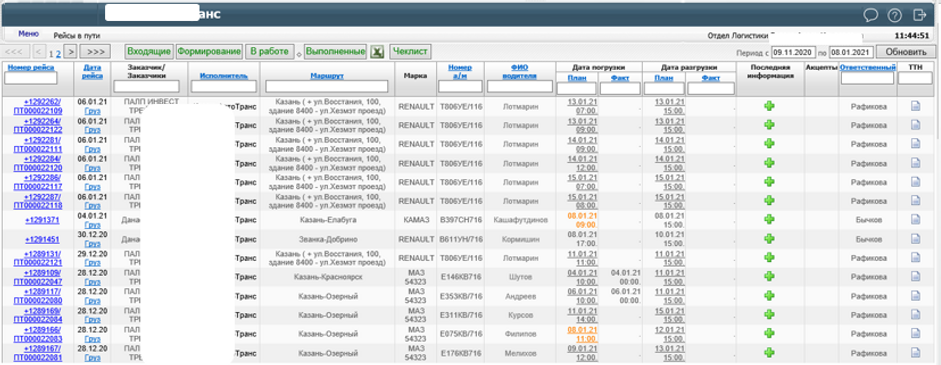
Task: Open the Меню menu
Action: 28,34
